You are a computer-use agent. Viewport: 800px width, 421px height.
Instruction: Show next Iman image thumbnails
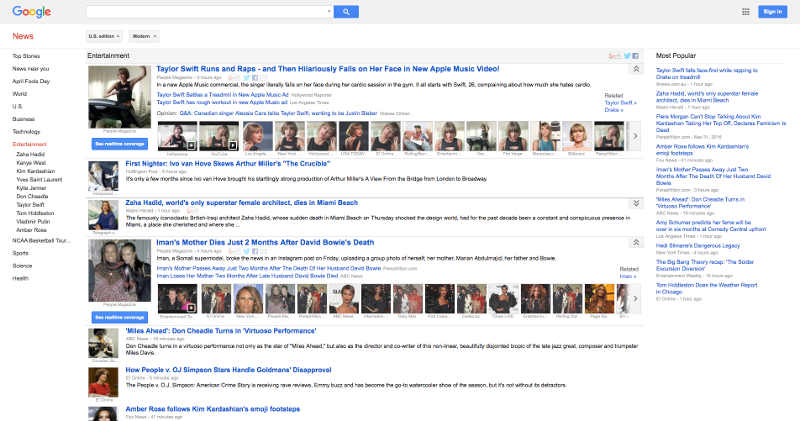coord(635,299)
